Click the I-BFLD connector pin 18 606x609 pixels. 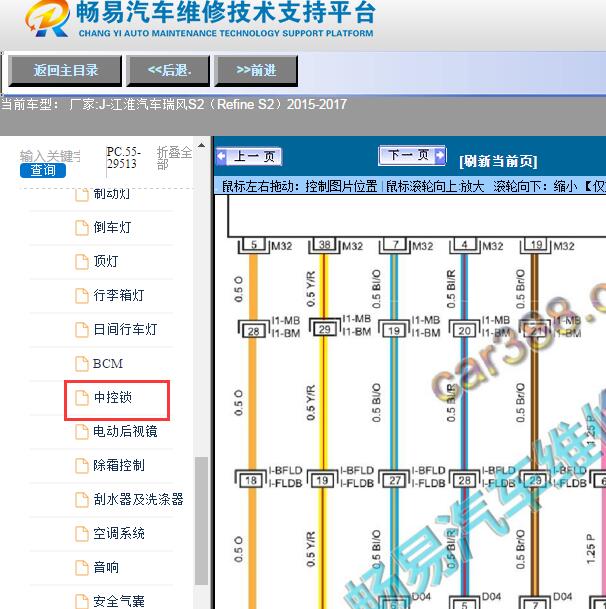coord(251,481)
